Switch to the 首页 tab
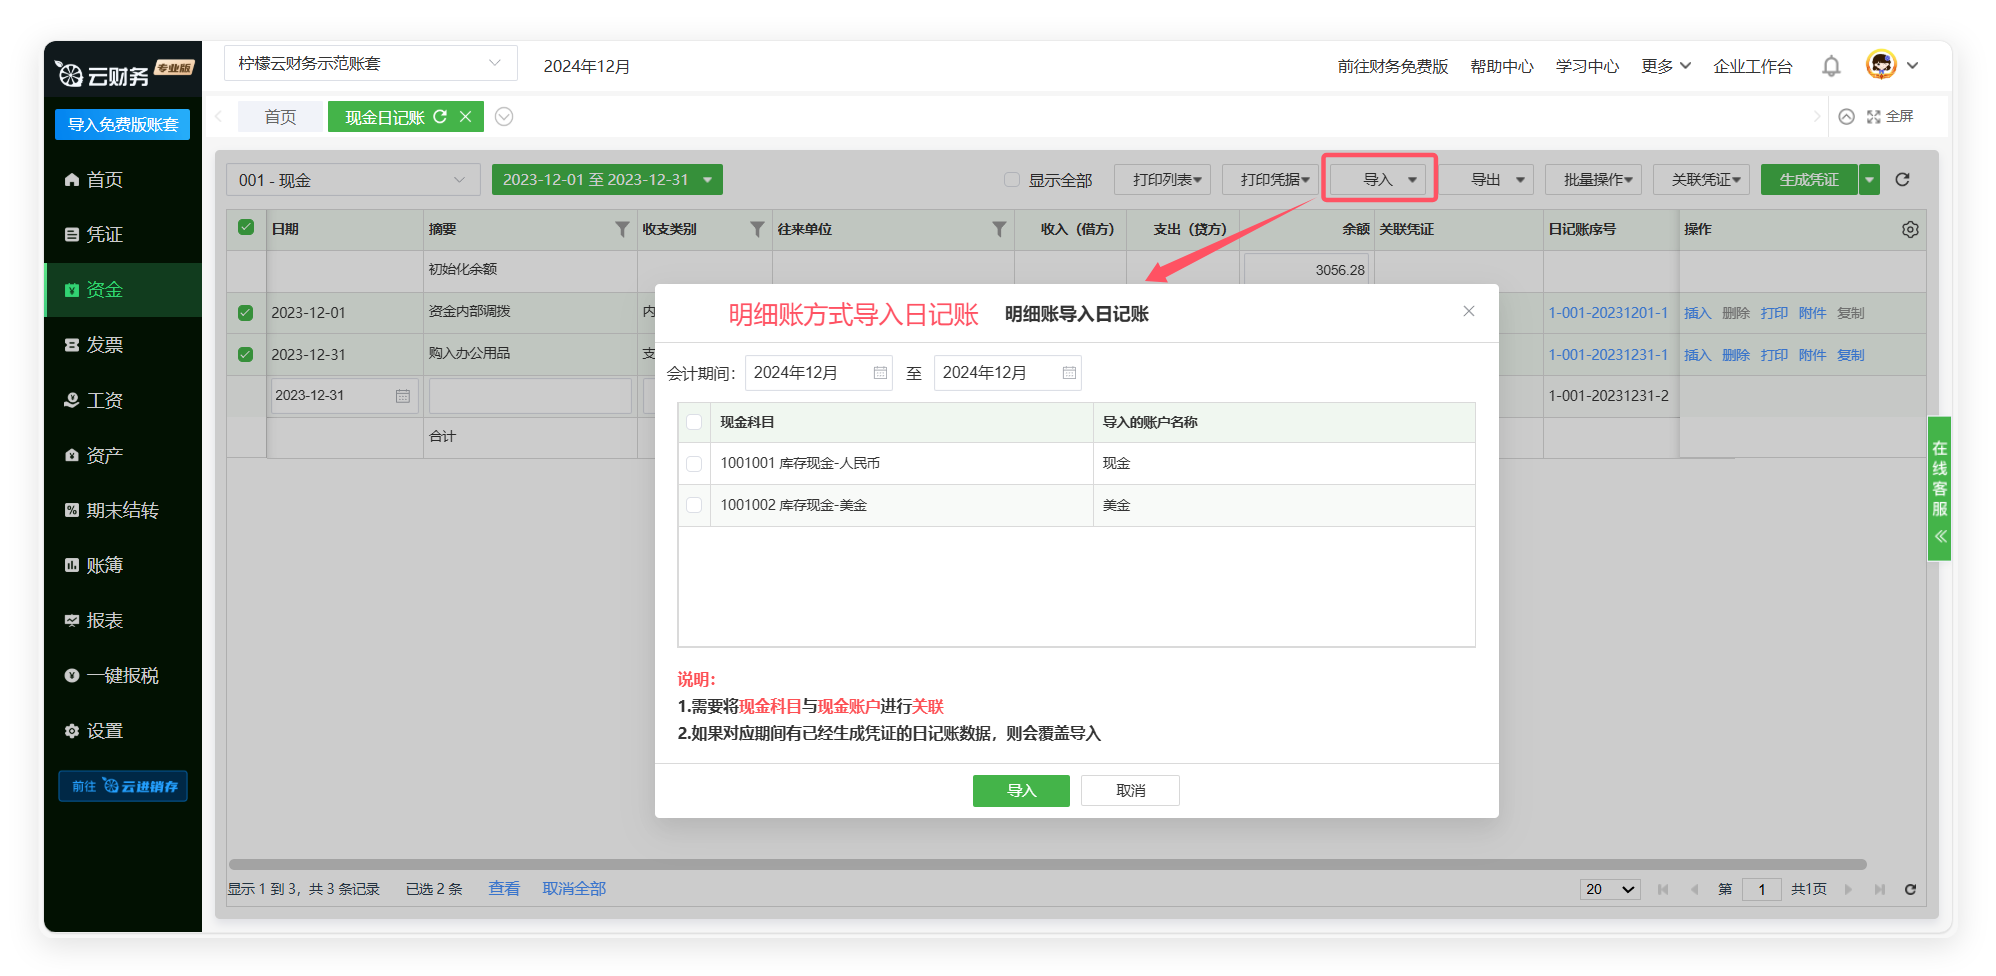Viewport: 1996px width, 976px height. [x=280, y=117]
